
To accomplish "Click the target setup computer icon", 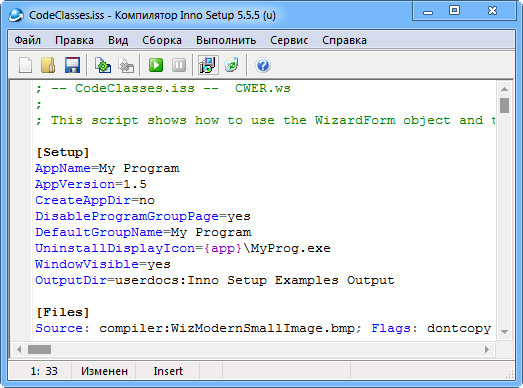I will coord(208,65).
